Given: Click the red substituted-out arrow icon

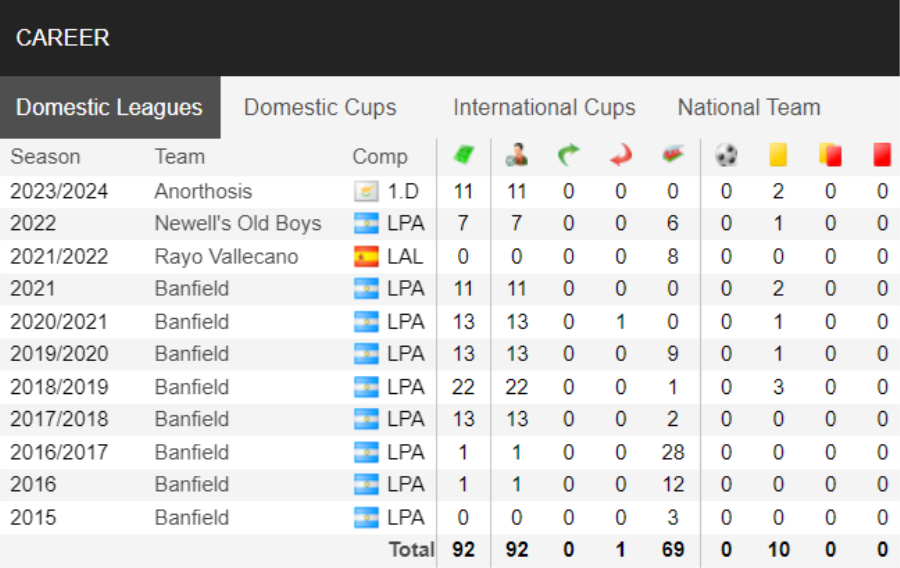Looking at the screenshot, I should coord(620,155).
